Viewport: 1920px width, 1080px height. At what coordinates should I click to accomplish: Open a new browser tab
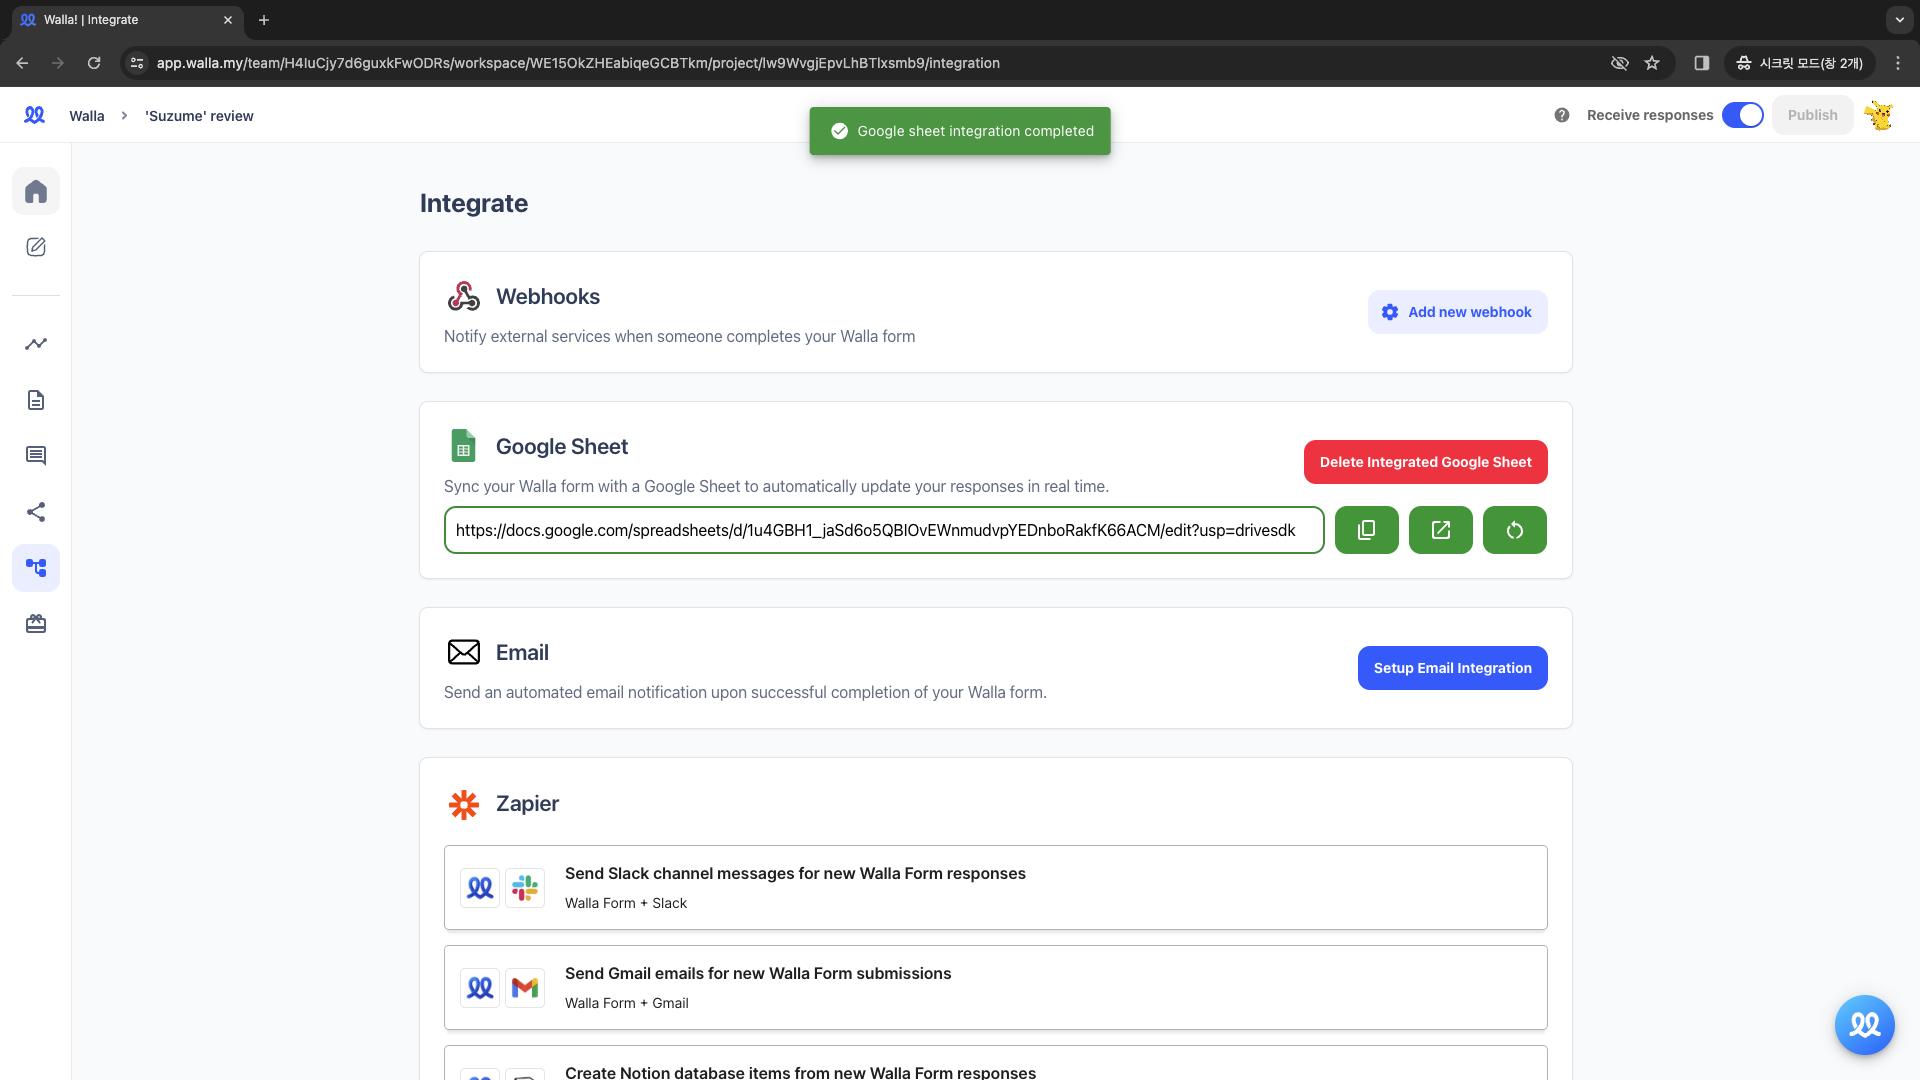264,20
